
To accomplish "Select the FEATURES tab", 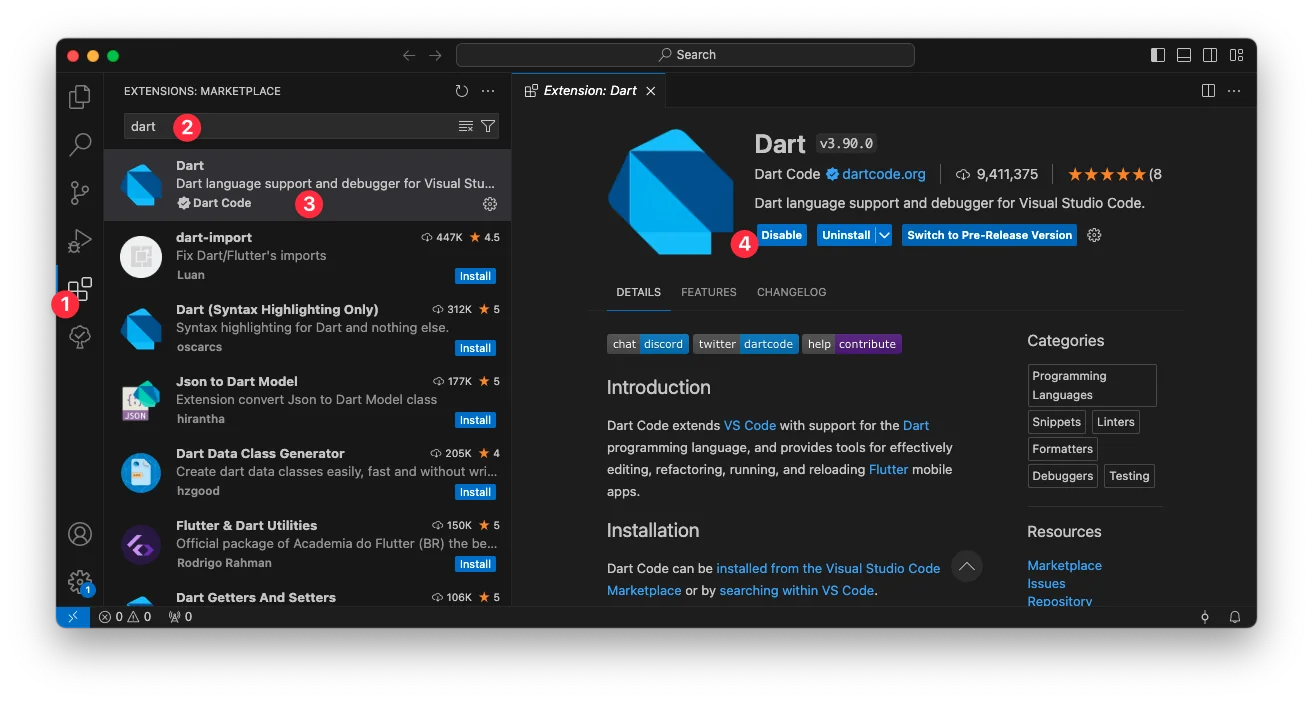I will point(709,292).
